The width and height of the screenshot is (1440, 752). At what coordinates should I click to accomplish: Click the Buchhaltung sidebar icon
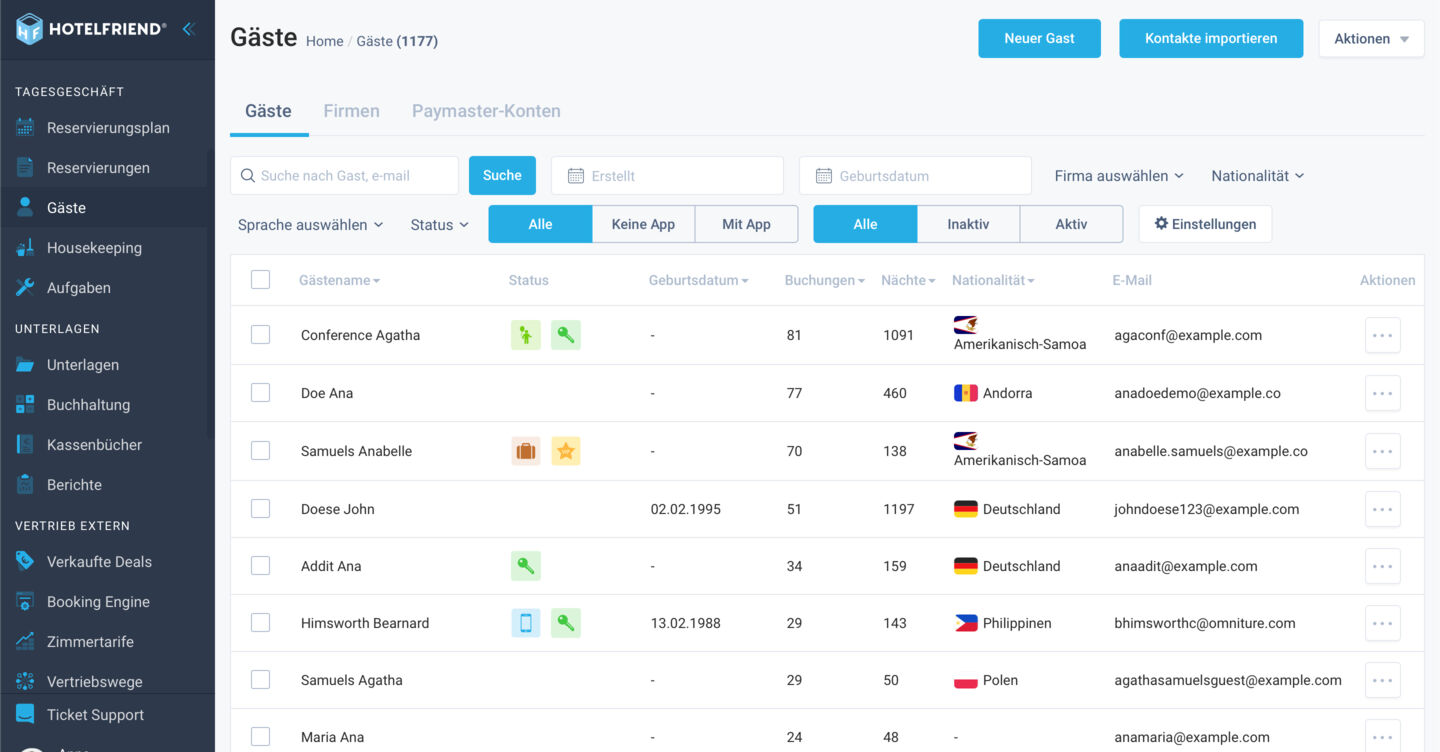tap(25, 405)
